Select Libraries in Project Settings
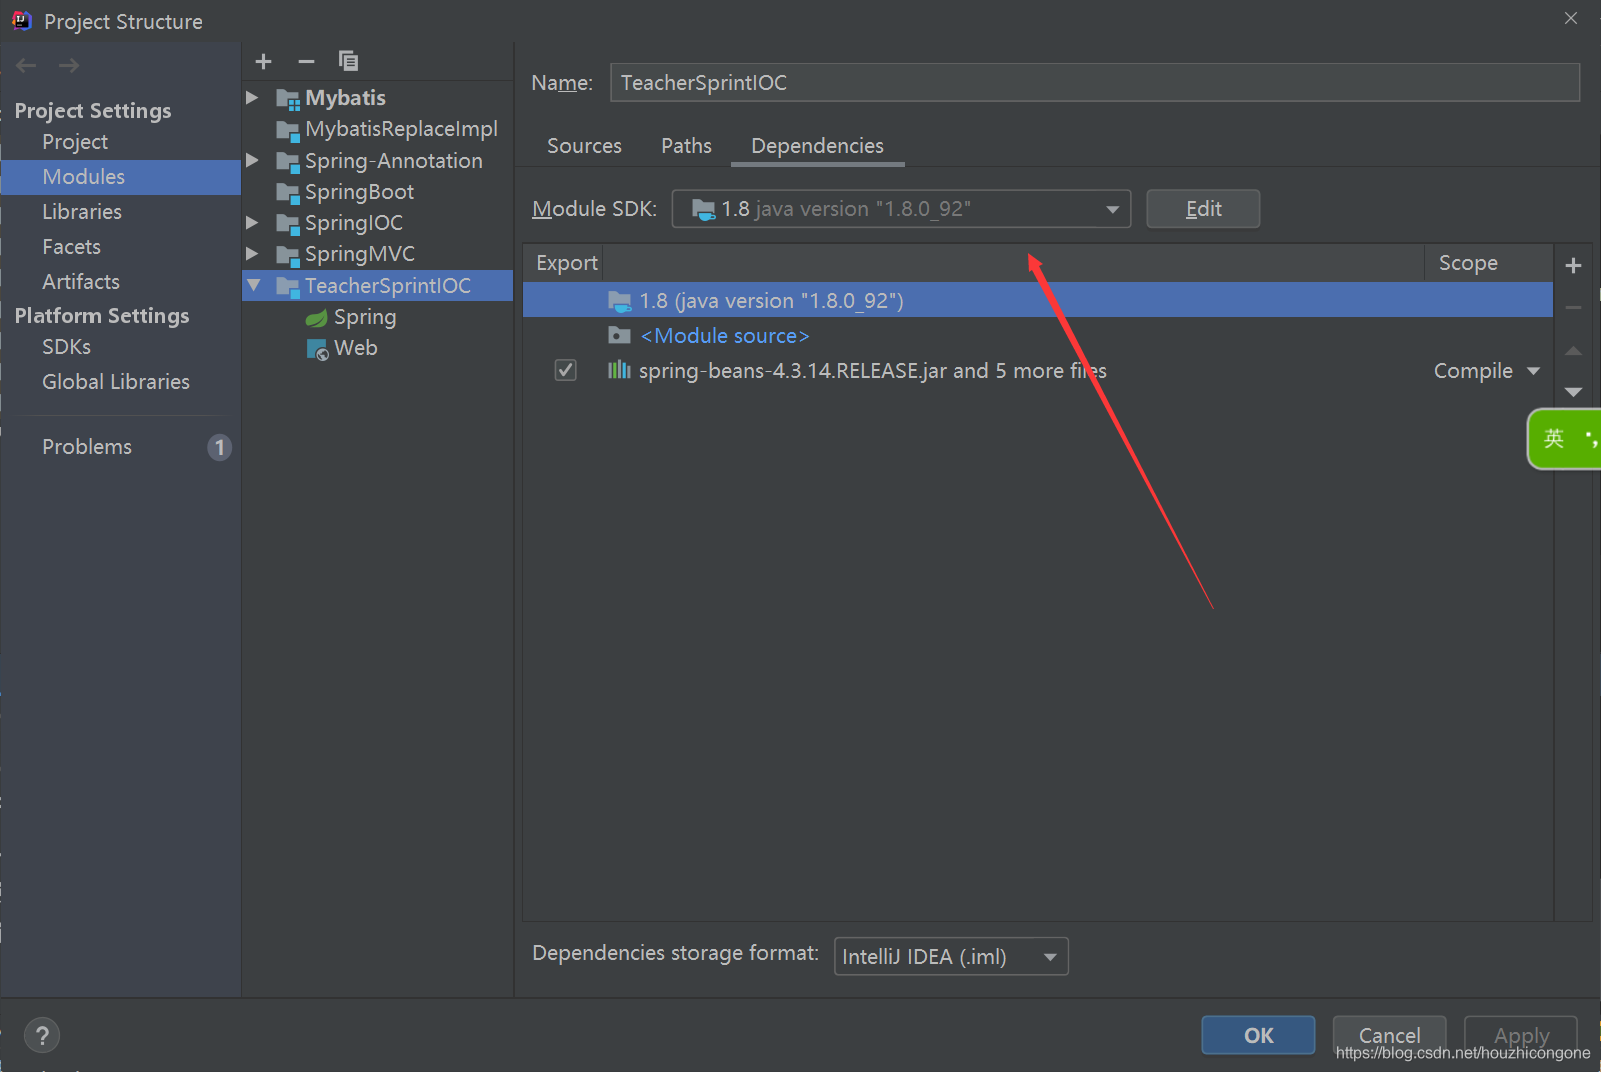Image resolution: width=1601 pixels, height=1072 pixels. click(82, 212)
